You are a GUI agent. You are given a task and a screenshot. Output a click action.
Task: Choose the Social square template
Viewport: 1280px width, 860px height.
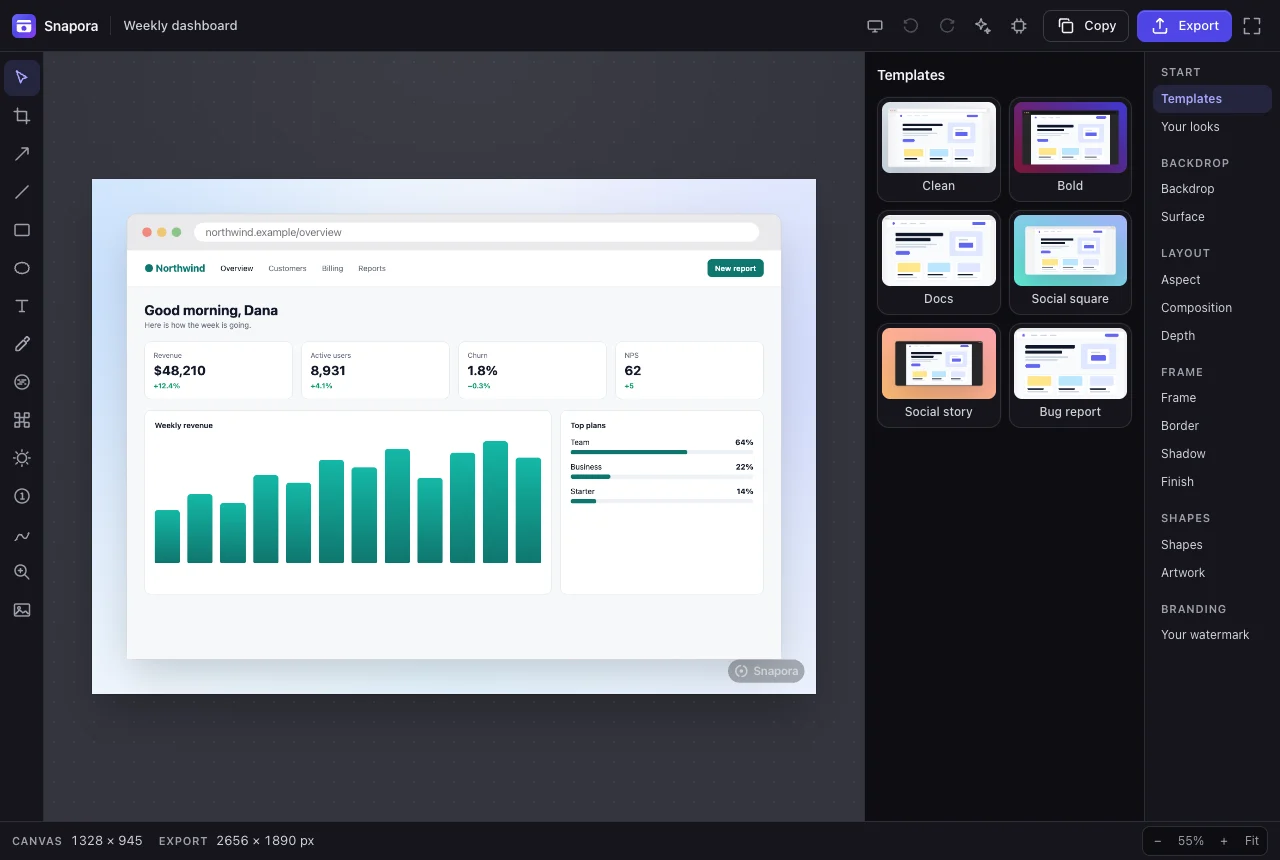click(x=1070, y=262)
